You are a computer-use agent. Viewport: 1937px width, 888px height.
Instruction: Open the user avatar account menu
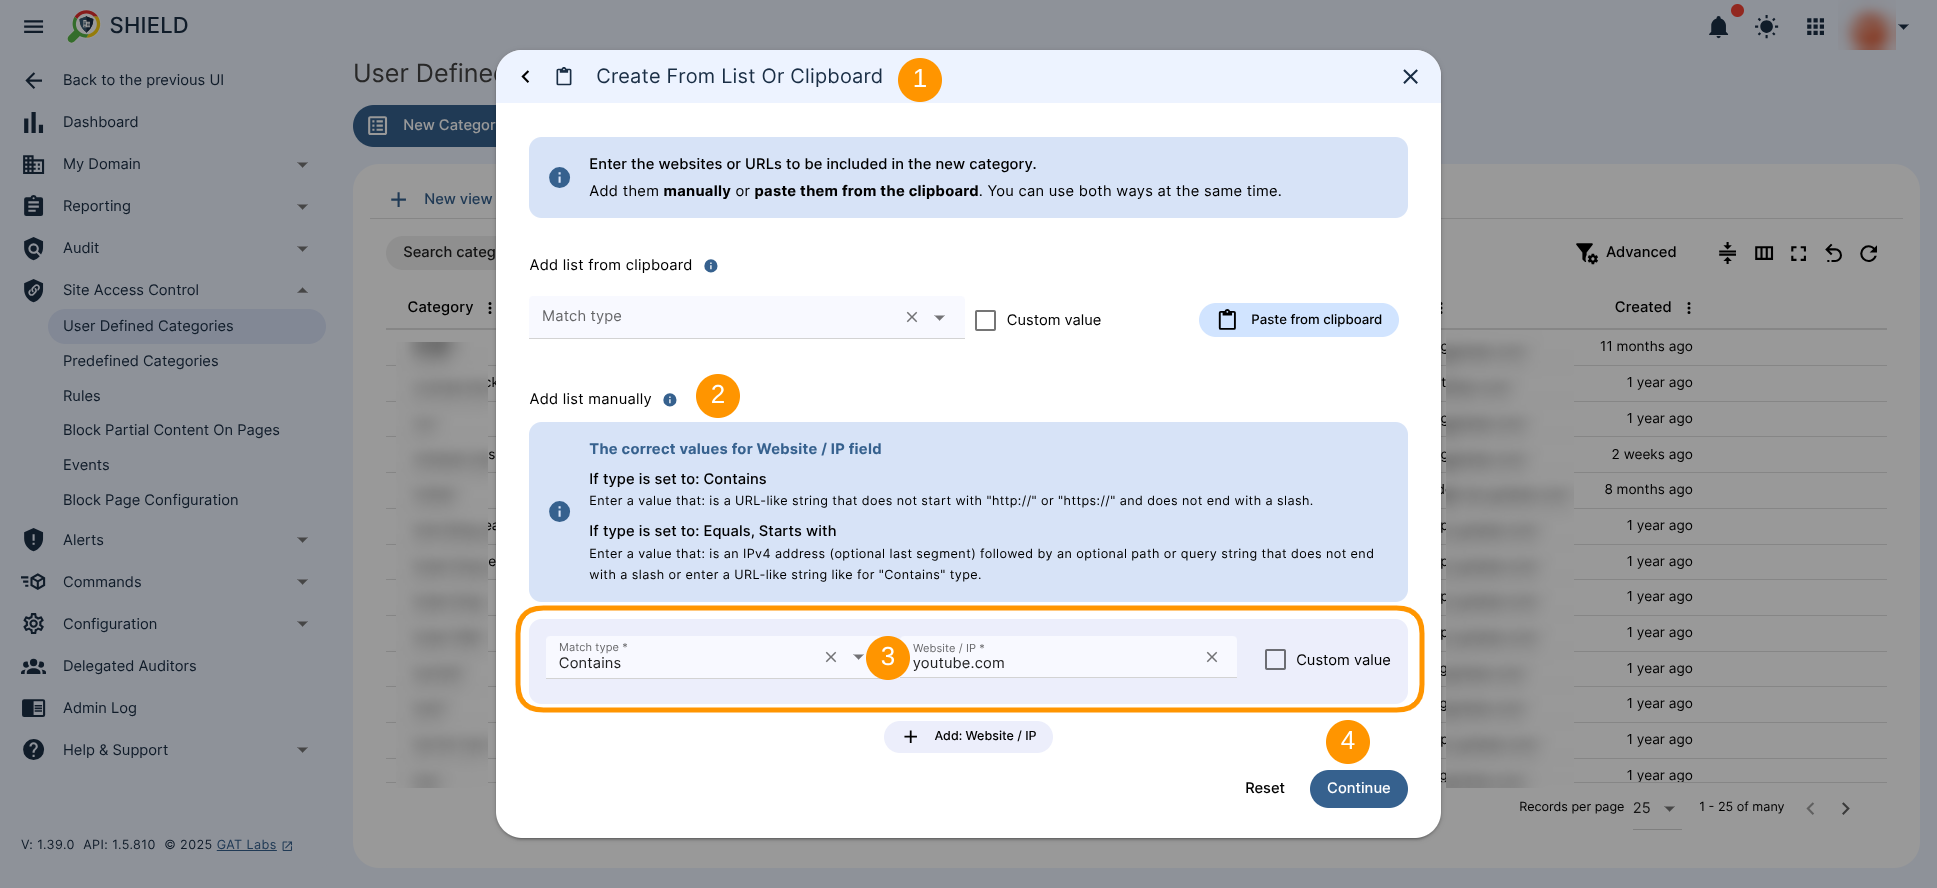click(x=1878, y=27)
